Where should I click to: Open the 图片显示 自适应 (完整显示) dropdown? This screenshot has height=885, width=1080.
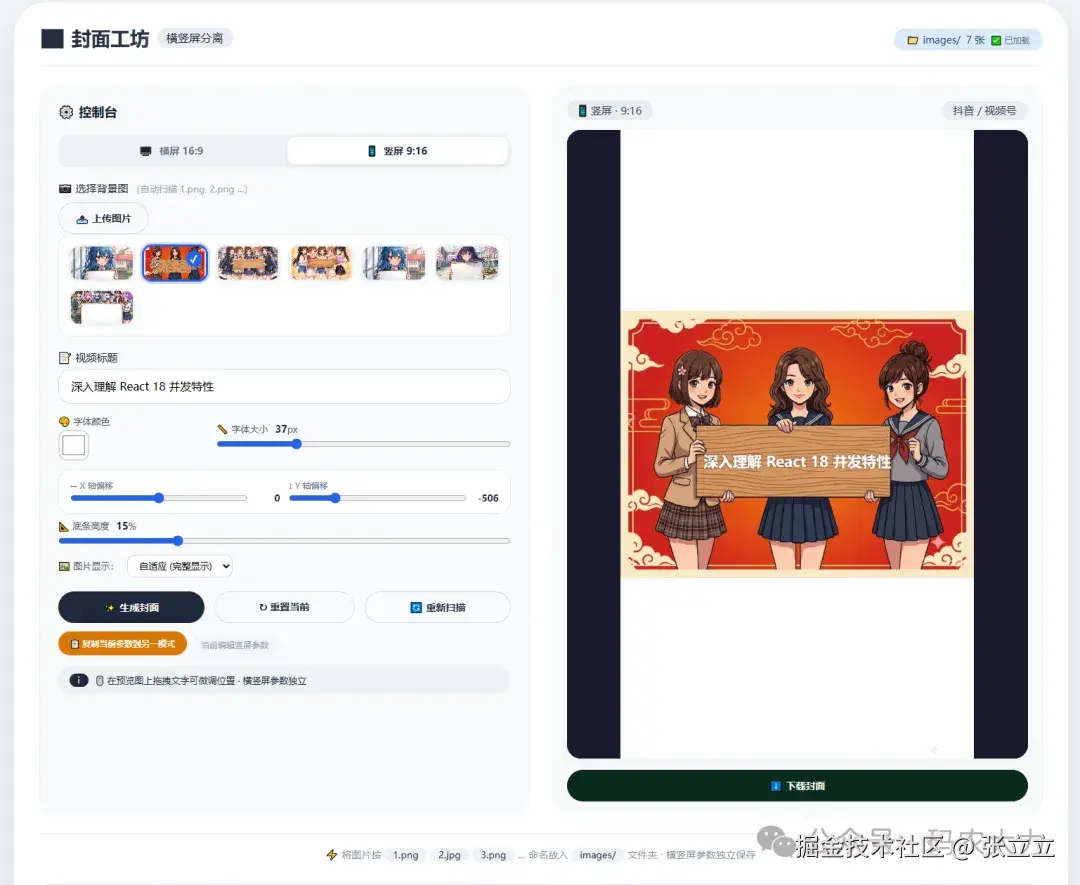click(180, 566)
